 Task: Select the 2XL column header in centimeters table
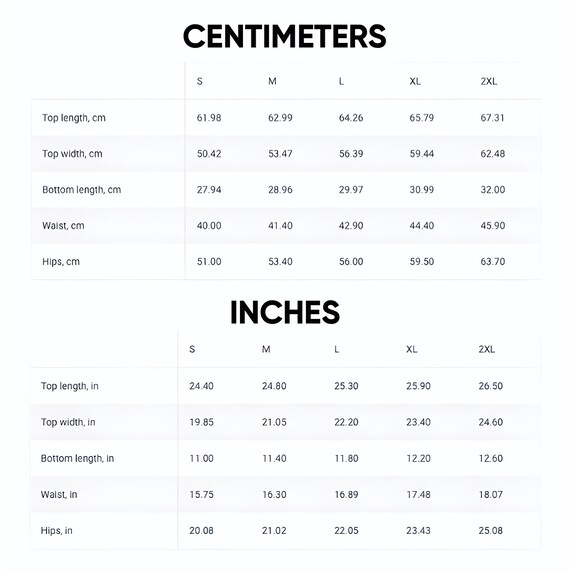tap(489, 81)
